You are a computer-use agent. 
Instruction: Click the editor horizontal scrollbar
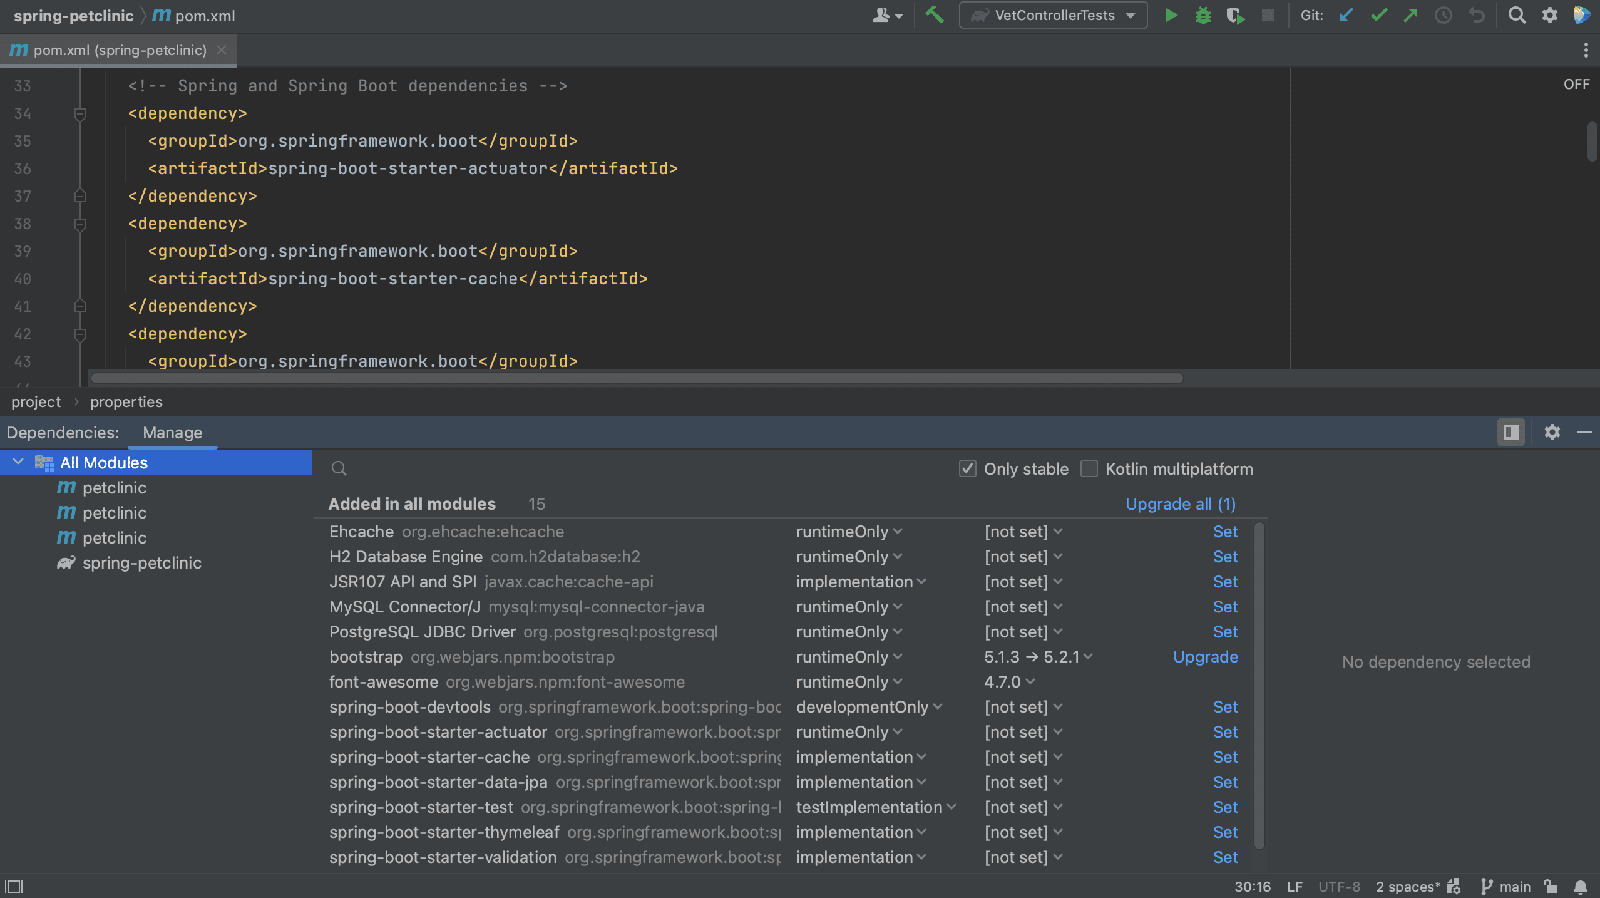pos(636,378)
